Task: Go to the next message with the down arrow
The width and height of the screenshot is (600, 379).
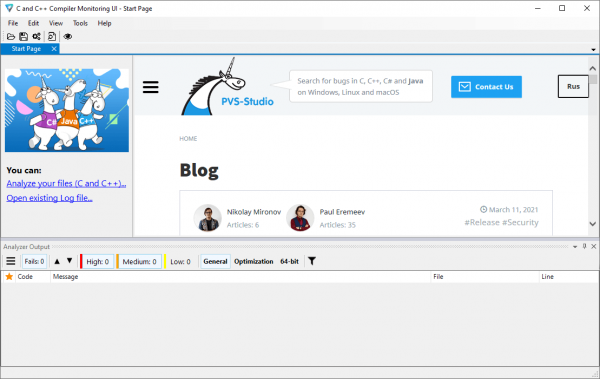Action: [x=70, y=261]
